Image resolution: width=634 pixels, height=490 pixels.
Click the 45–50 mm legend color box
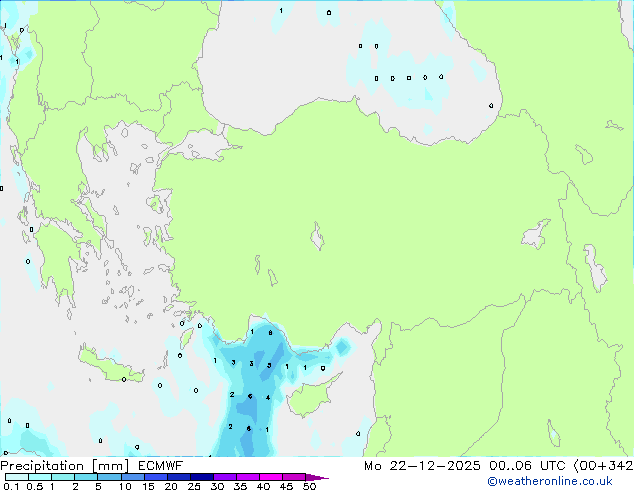coord(294,477)
